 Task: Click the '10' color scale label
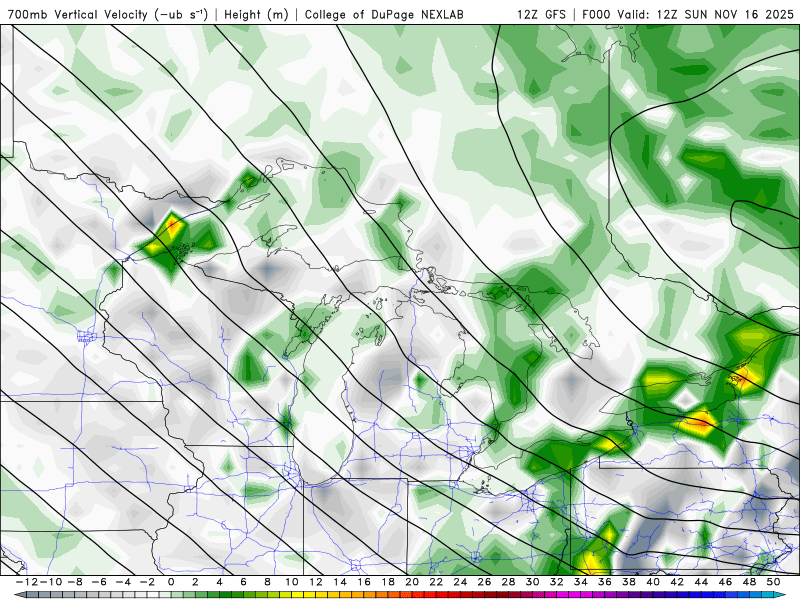(x=291, y=582)
